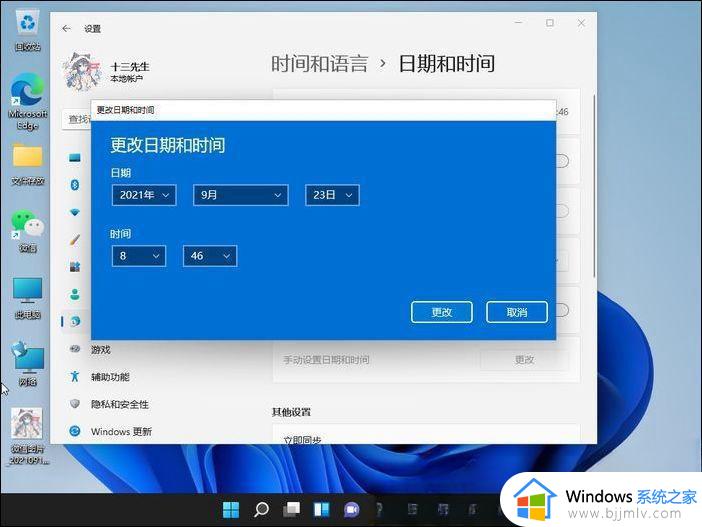Click the 十三先生 account name
Image resolution: width=702 pixels, height=527 pixels.
pos(130,67)
